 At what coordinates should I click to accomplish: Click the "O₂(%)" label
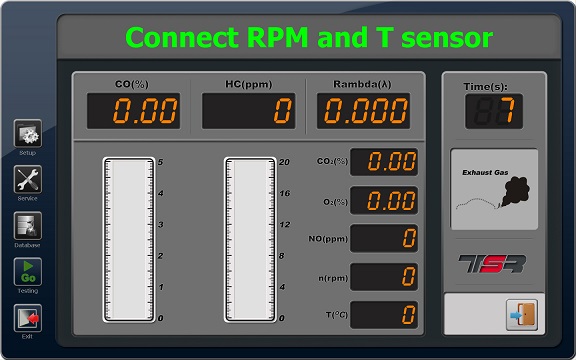pyautogui.click(x=336, y=202)
